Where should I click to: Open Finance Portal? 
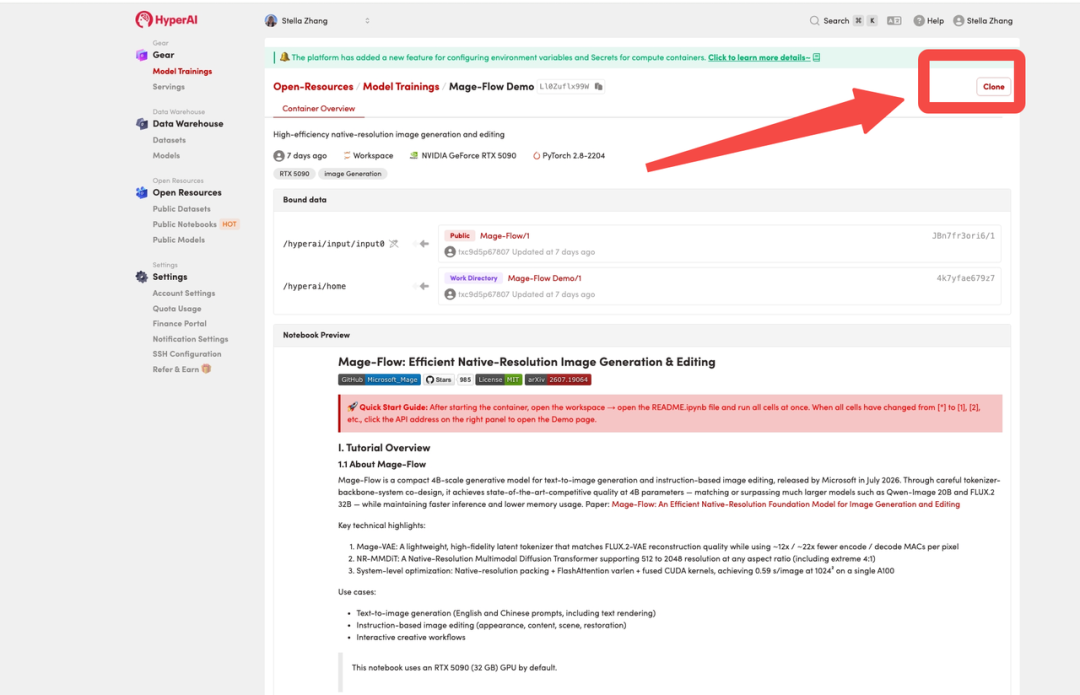point(179,324)
